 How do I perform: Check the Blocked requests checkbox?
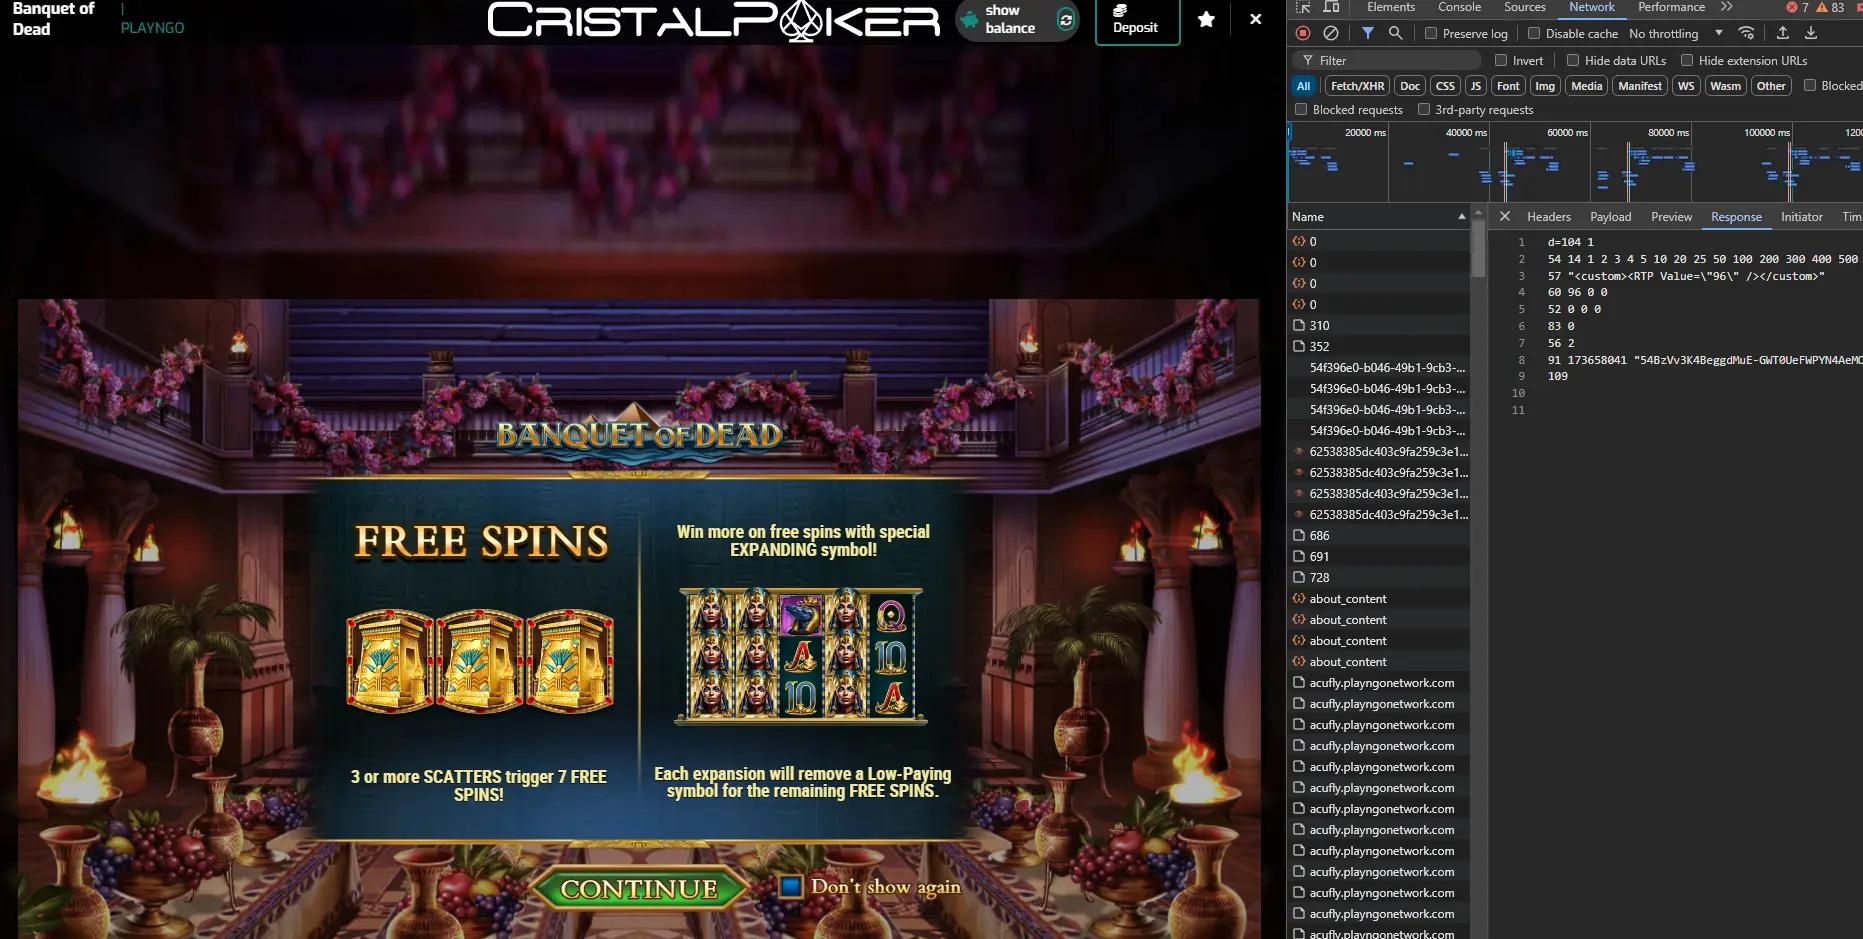(1301, 109)
